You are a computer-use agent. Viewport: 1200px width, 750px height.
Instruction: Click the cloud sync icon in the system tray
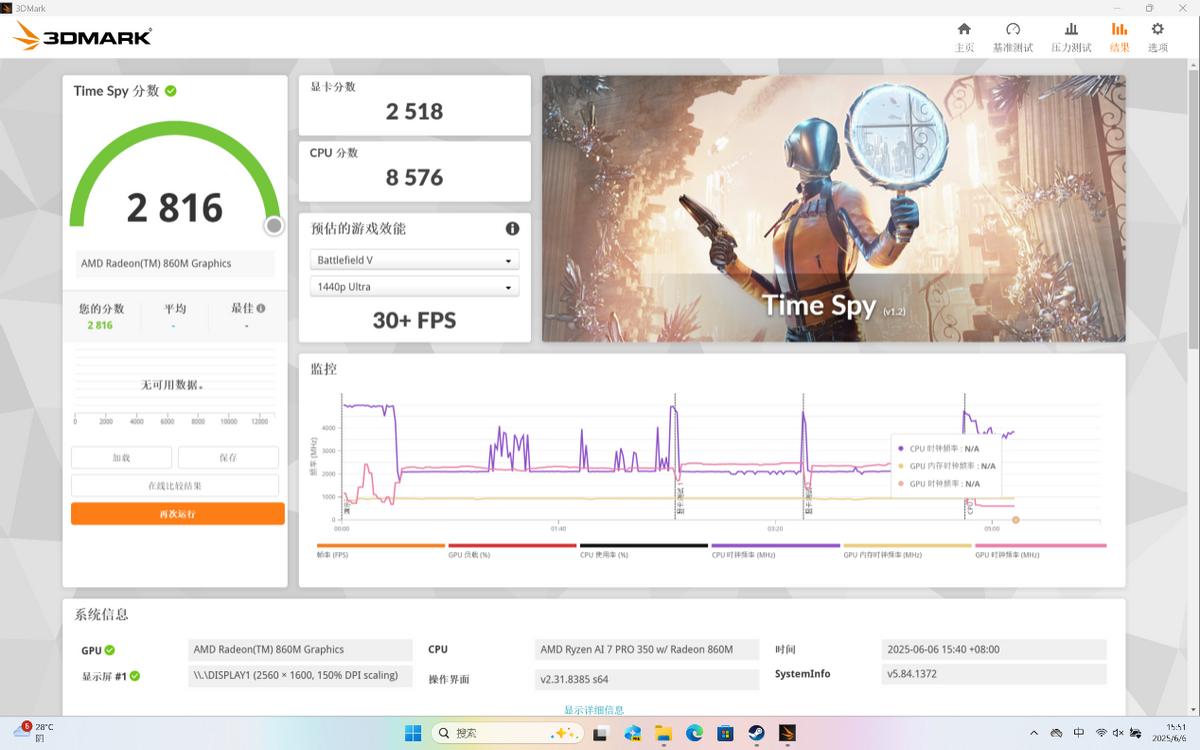(x=1056, y=733)
